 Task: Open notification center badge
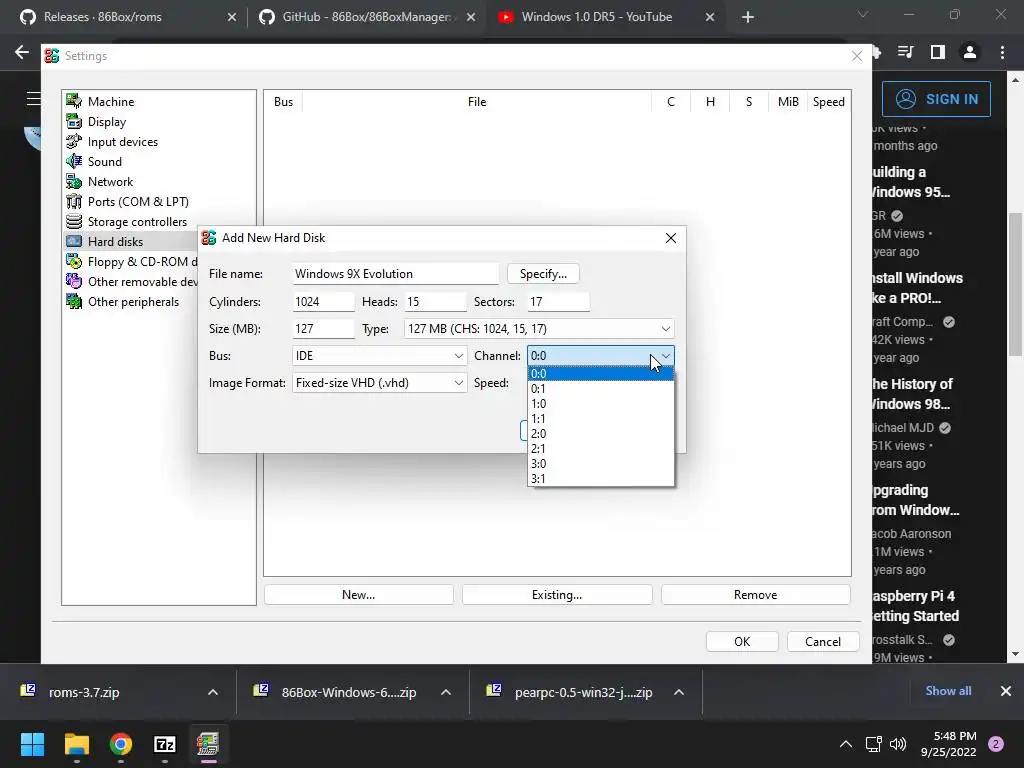click(x=997, y=744)
